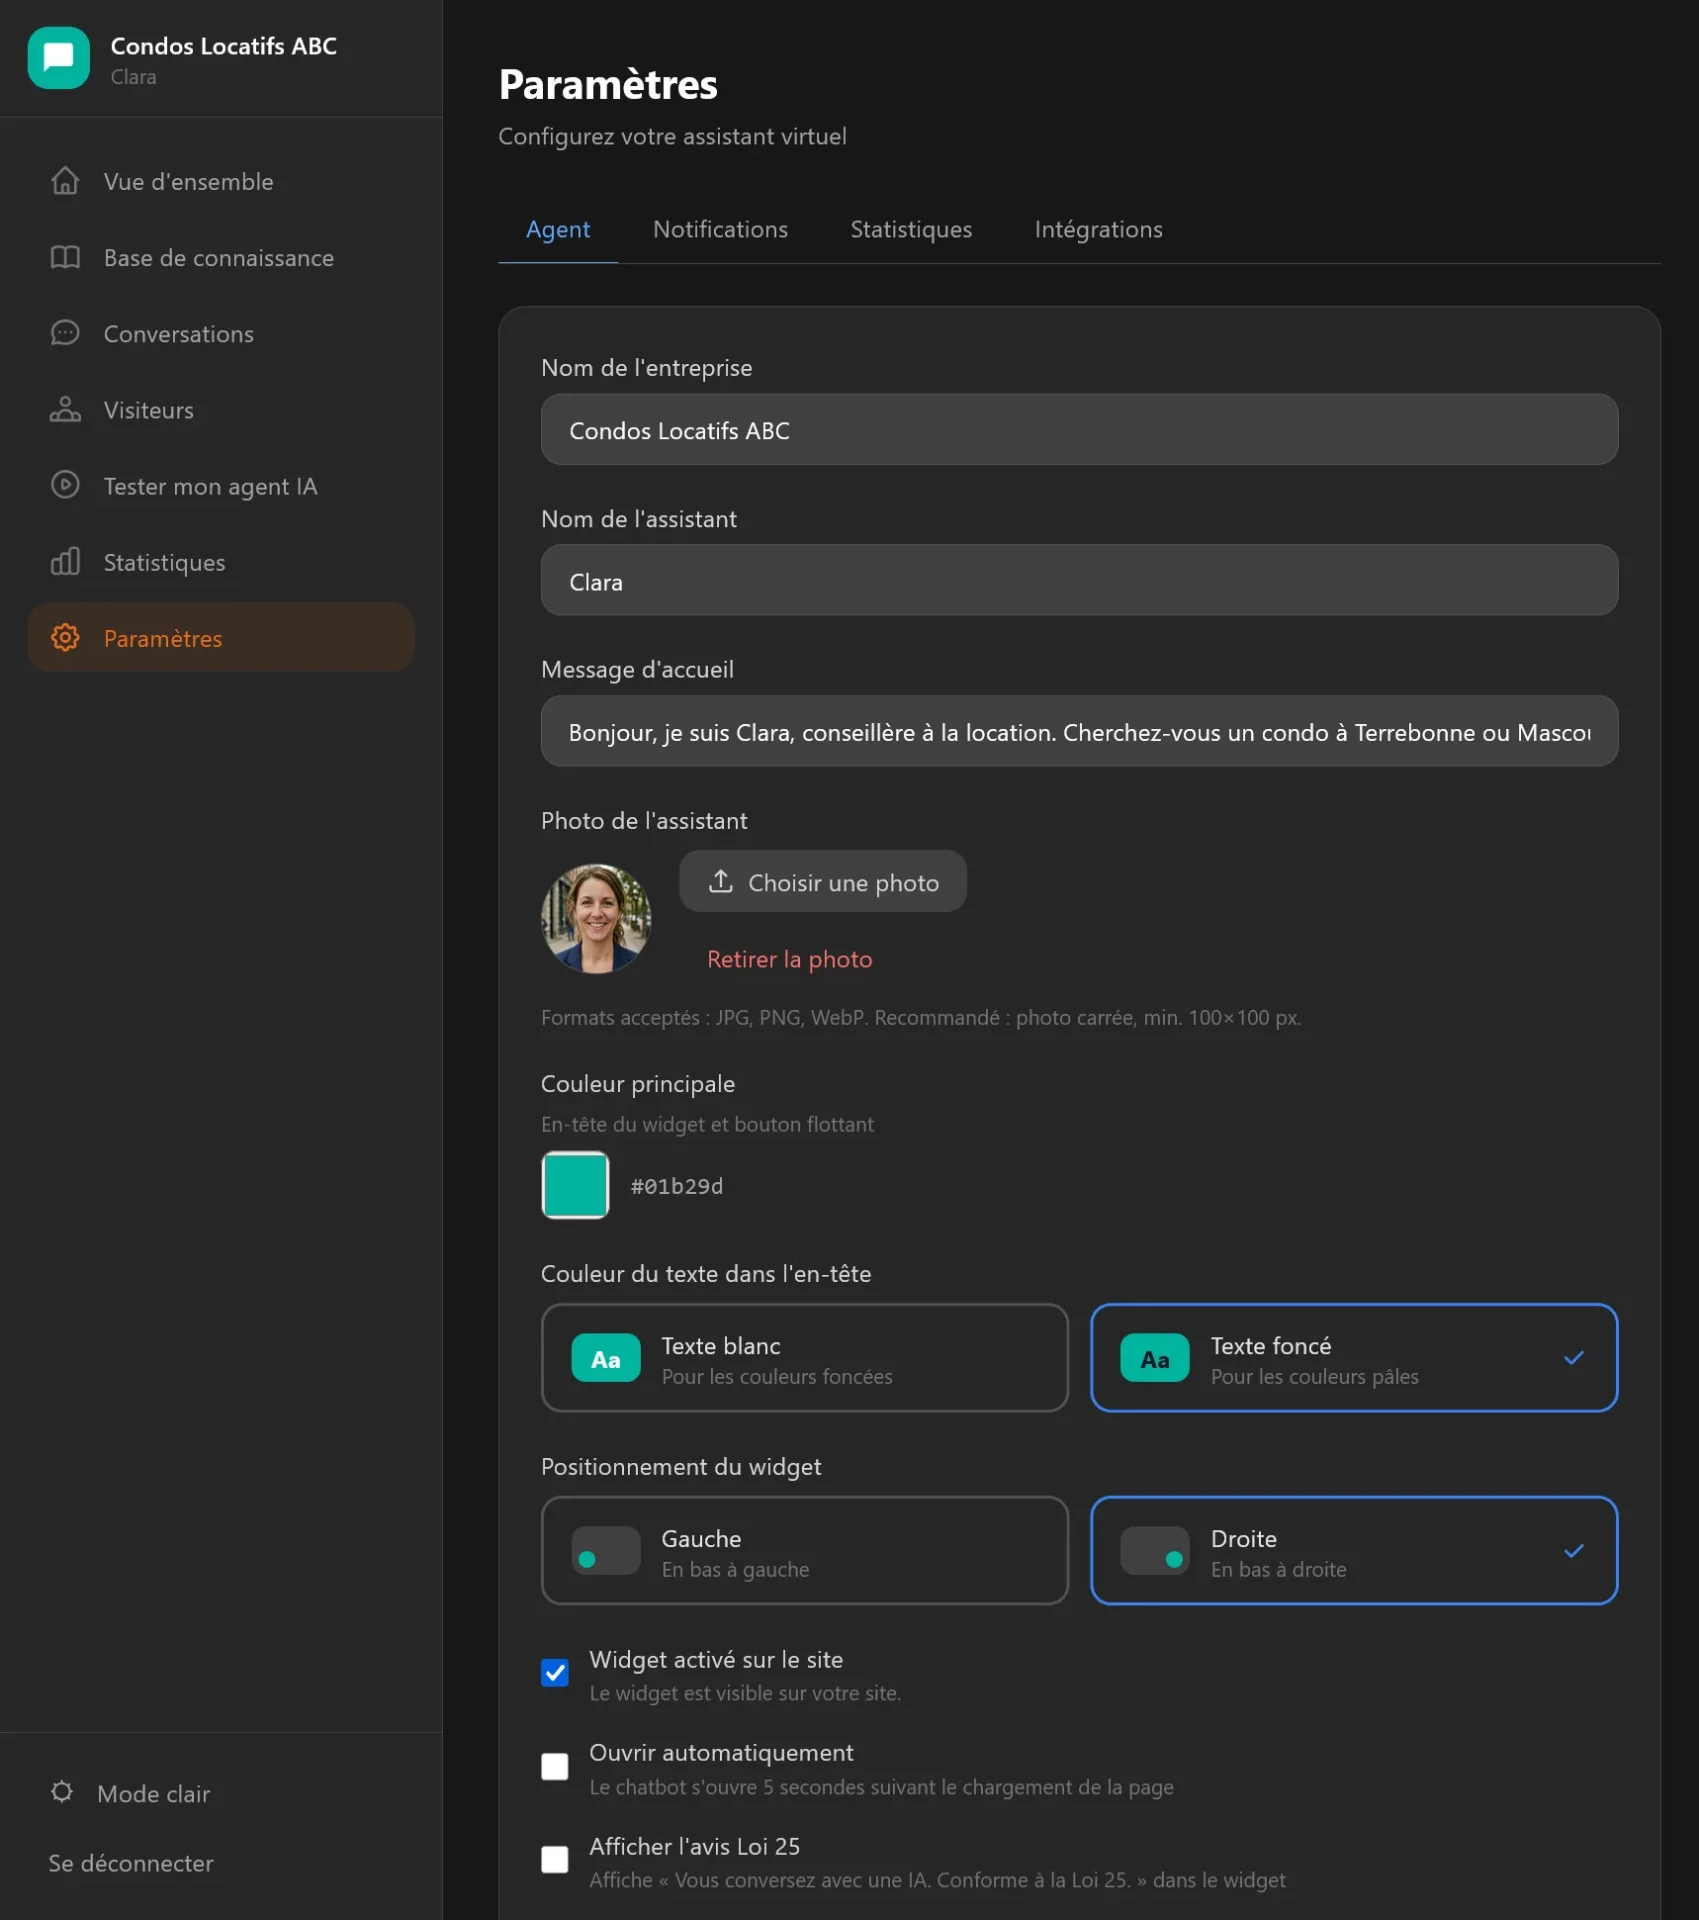Image resolution: width=1699 pixels, height=1920 pixels.
Task: Click Choisir une photo button
Action: point(823,882)
